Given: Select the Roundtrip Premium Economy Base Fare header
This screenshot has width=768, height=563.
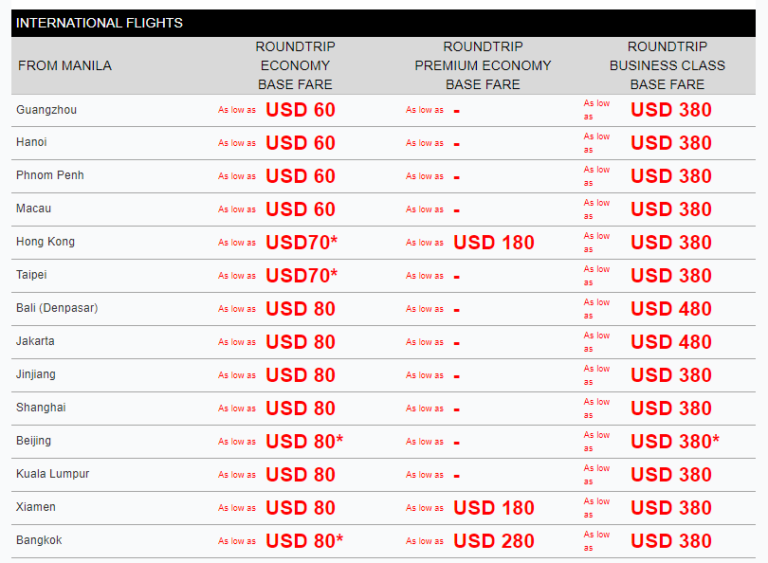Looking at the screenshot, I should tap(483, 65).
